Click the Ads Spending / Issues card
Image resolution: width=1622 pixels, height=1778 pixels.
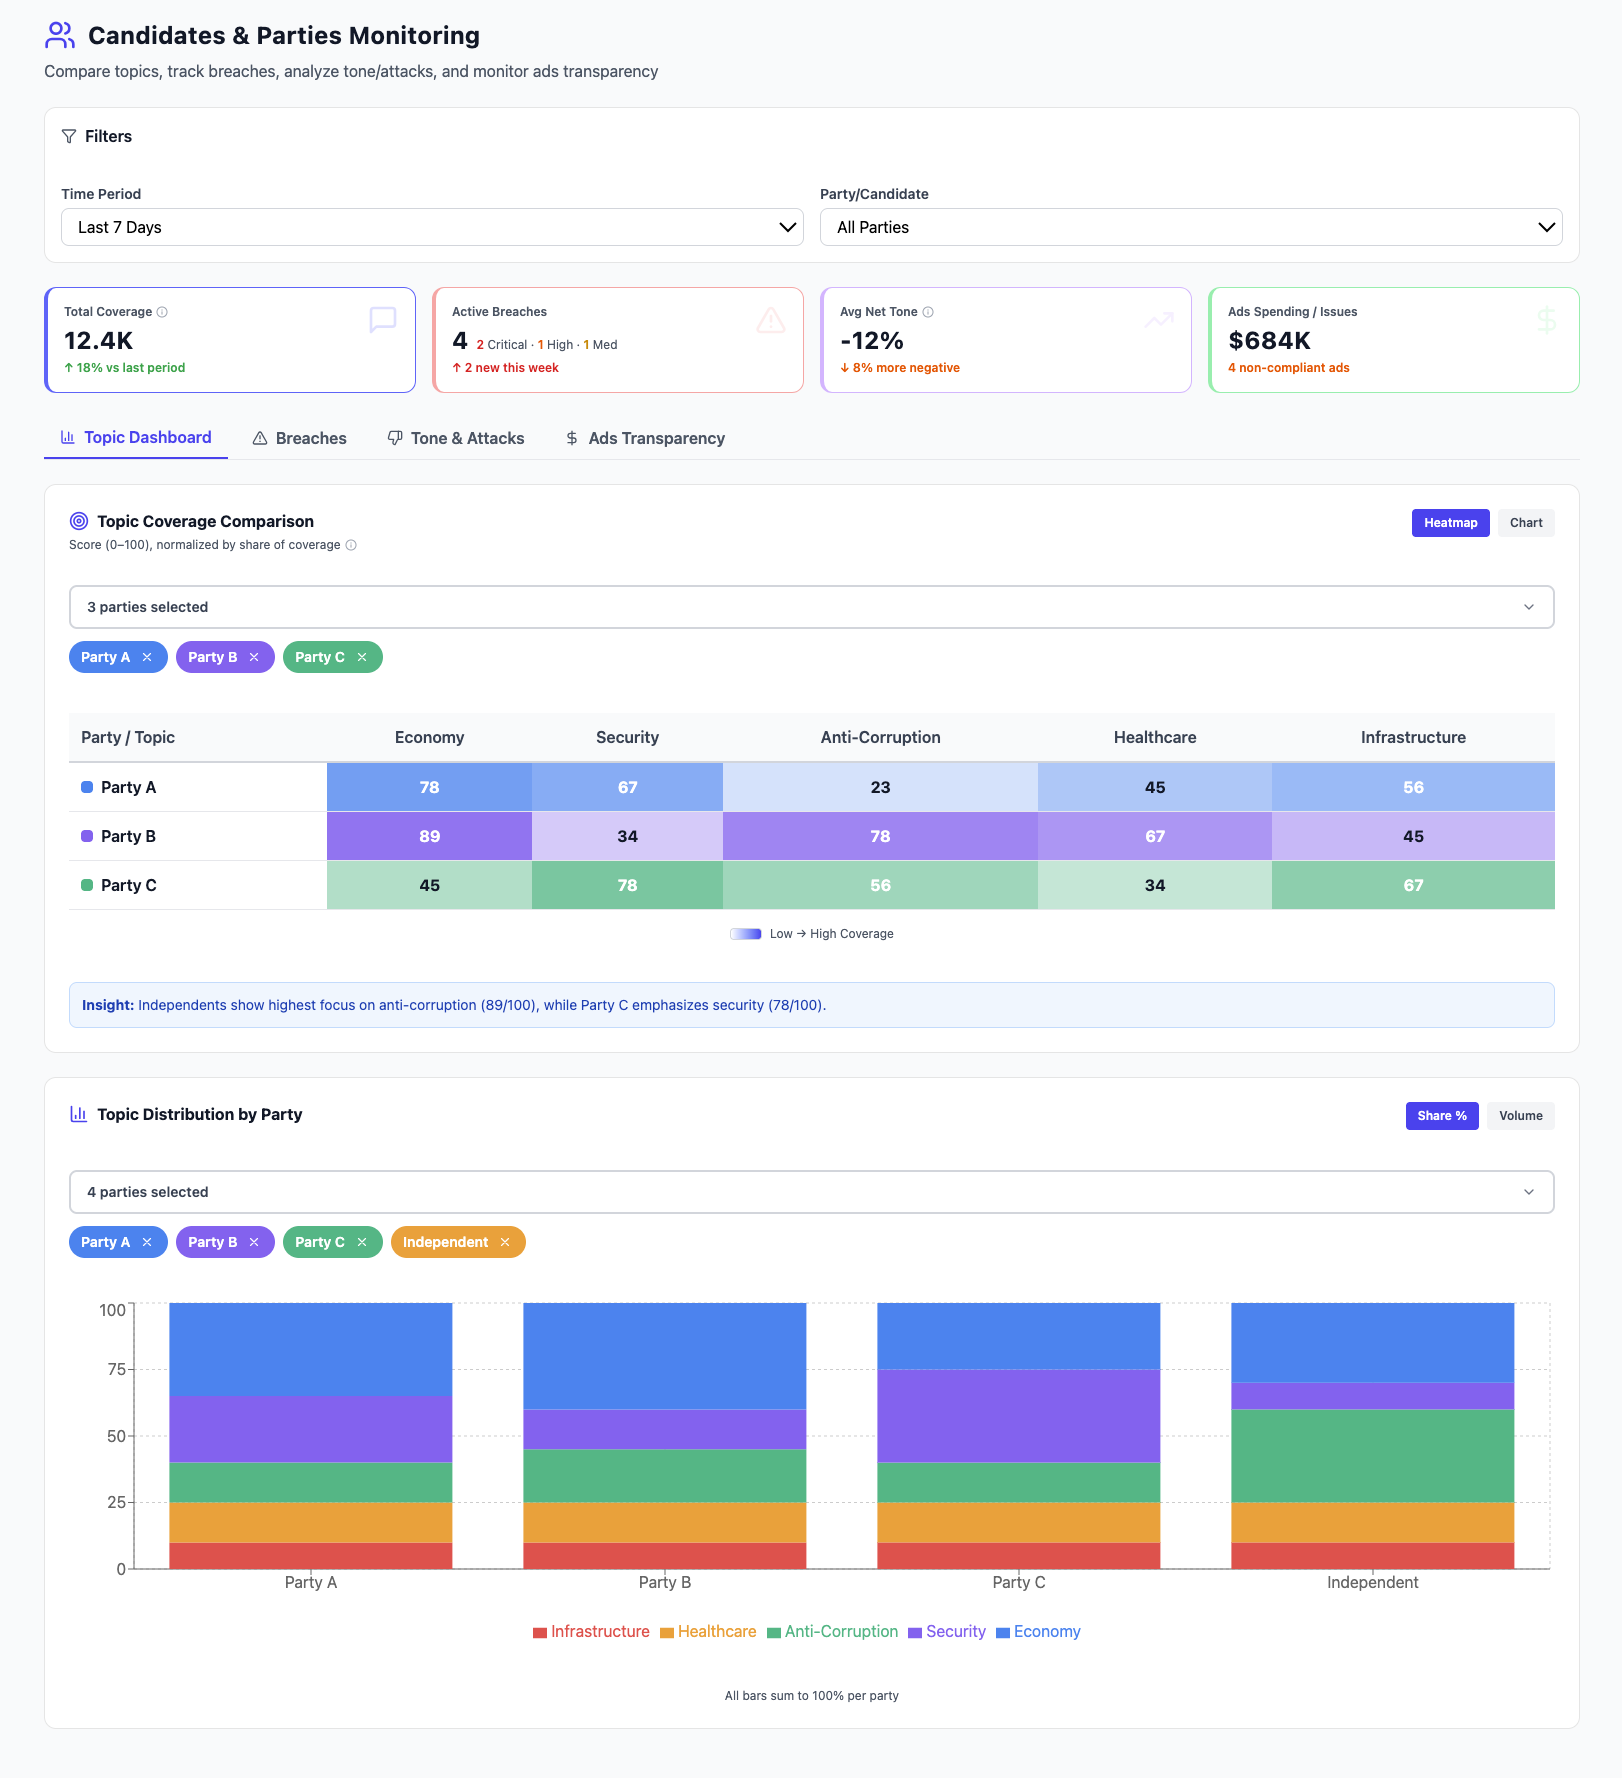coord(1394,340)
